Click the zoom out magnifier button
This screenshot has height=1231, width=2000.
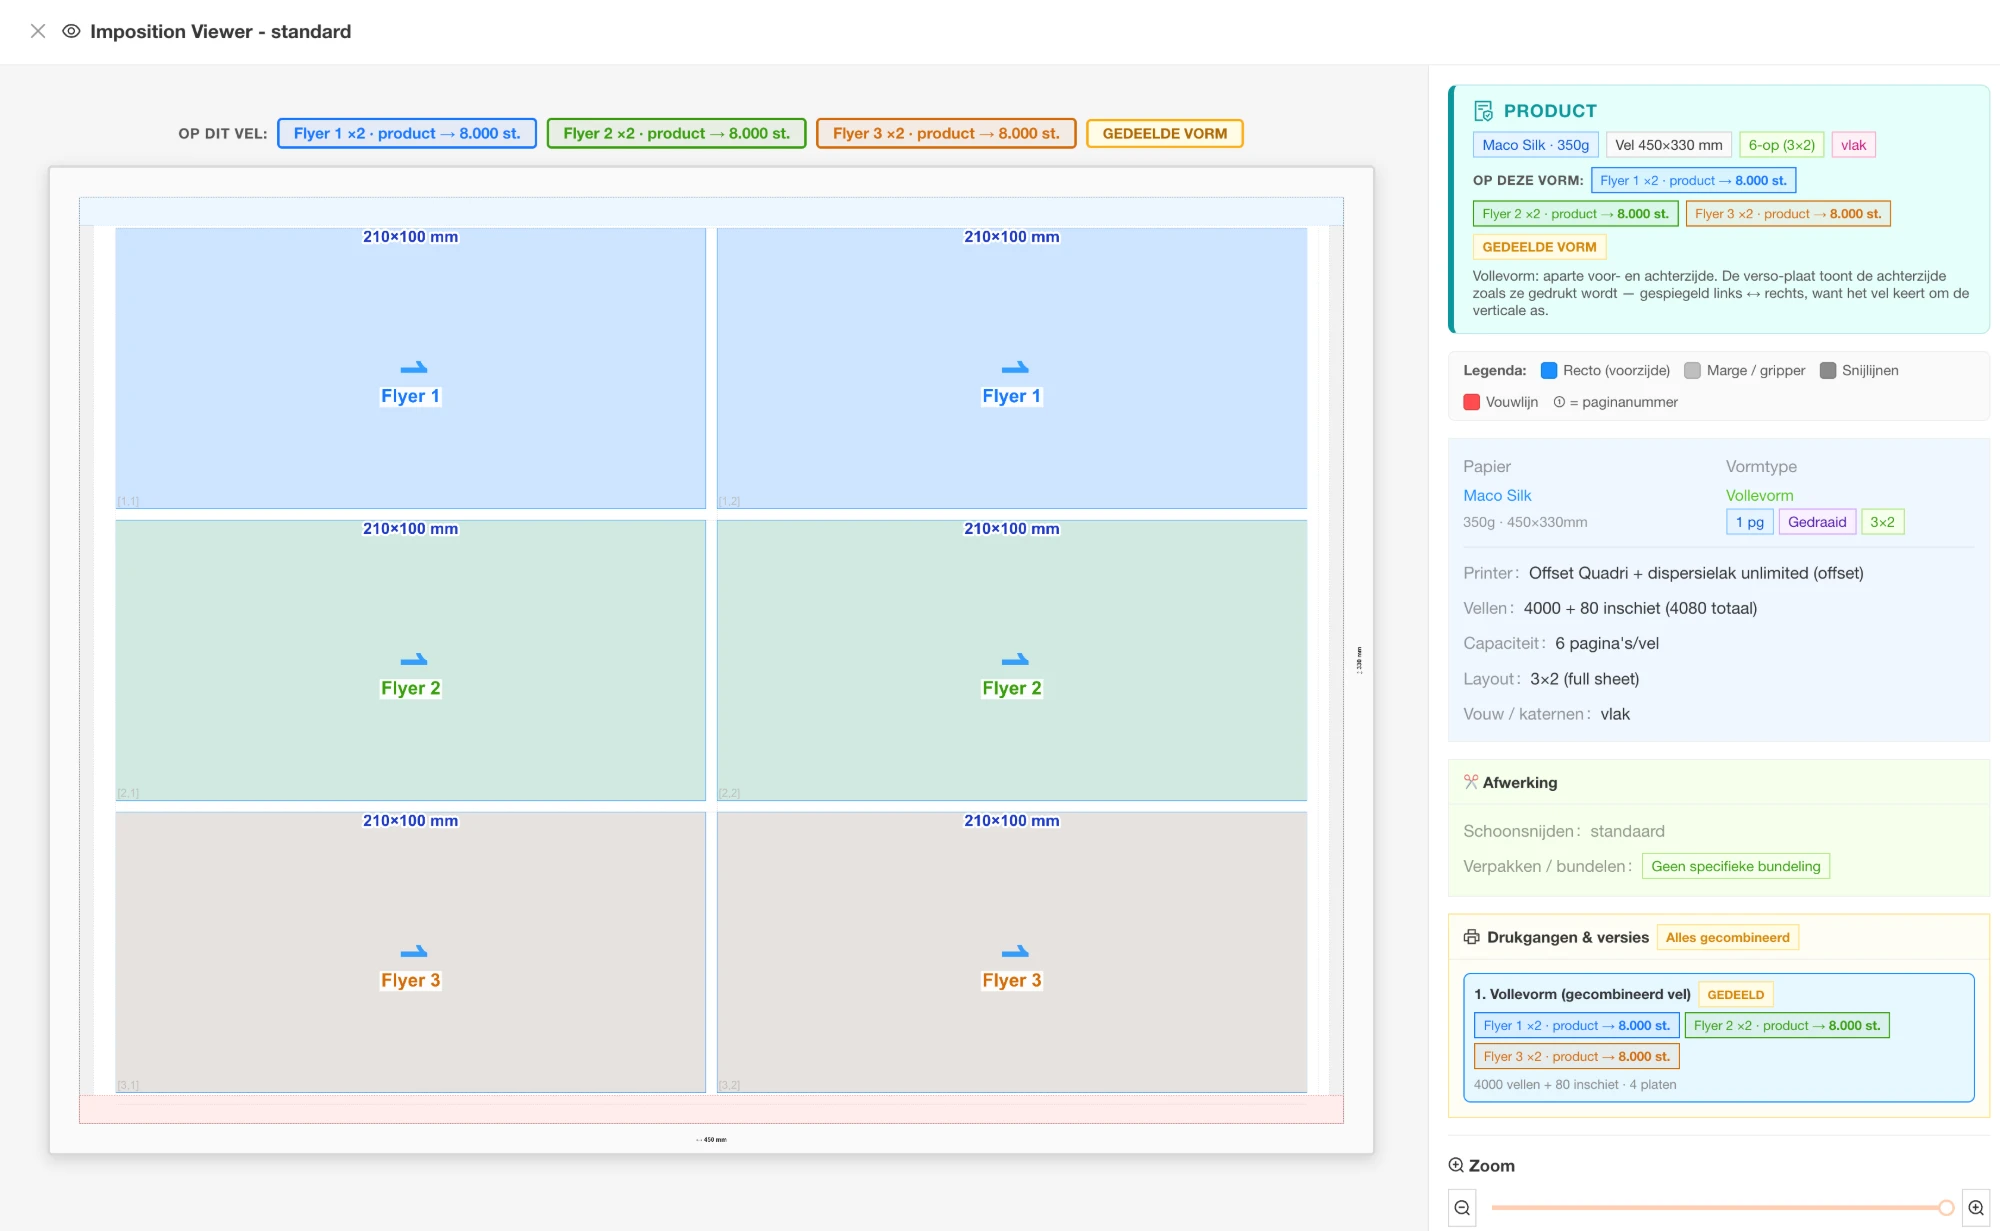point(1462,1207)
